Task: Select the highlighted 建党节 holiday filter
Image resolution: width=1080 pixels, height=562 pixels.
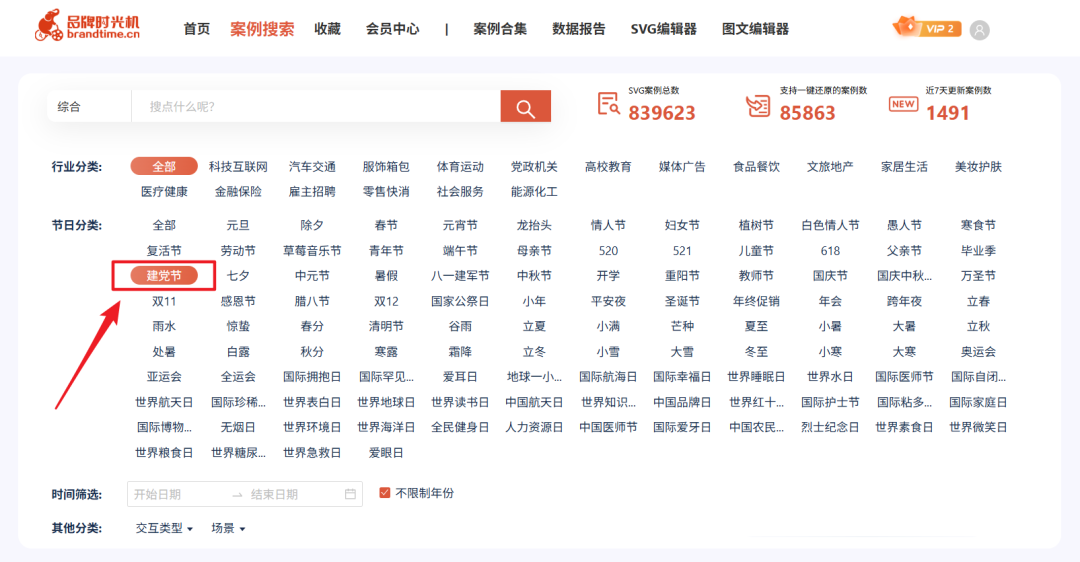Action: pos(164,275)
